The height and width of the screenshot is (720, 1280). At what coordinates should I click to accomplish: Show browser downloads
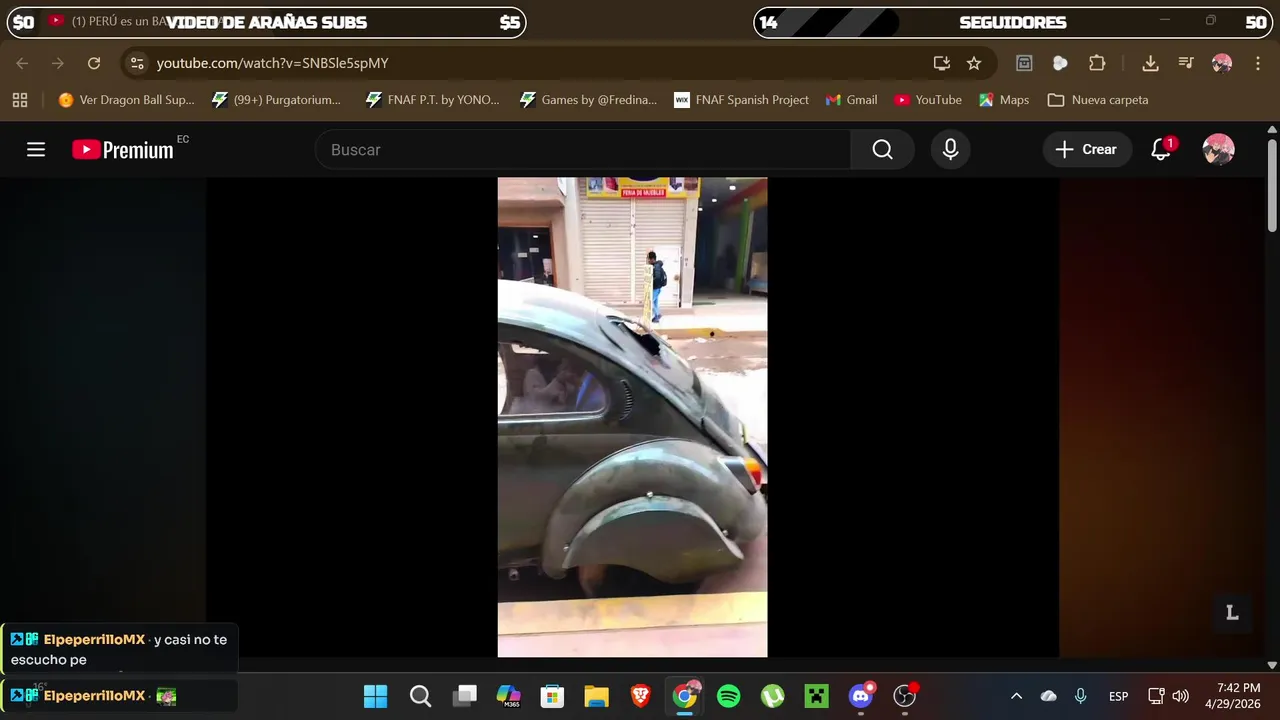(x=1150, y=63)
